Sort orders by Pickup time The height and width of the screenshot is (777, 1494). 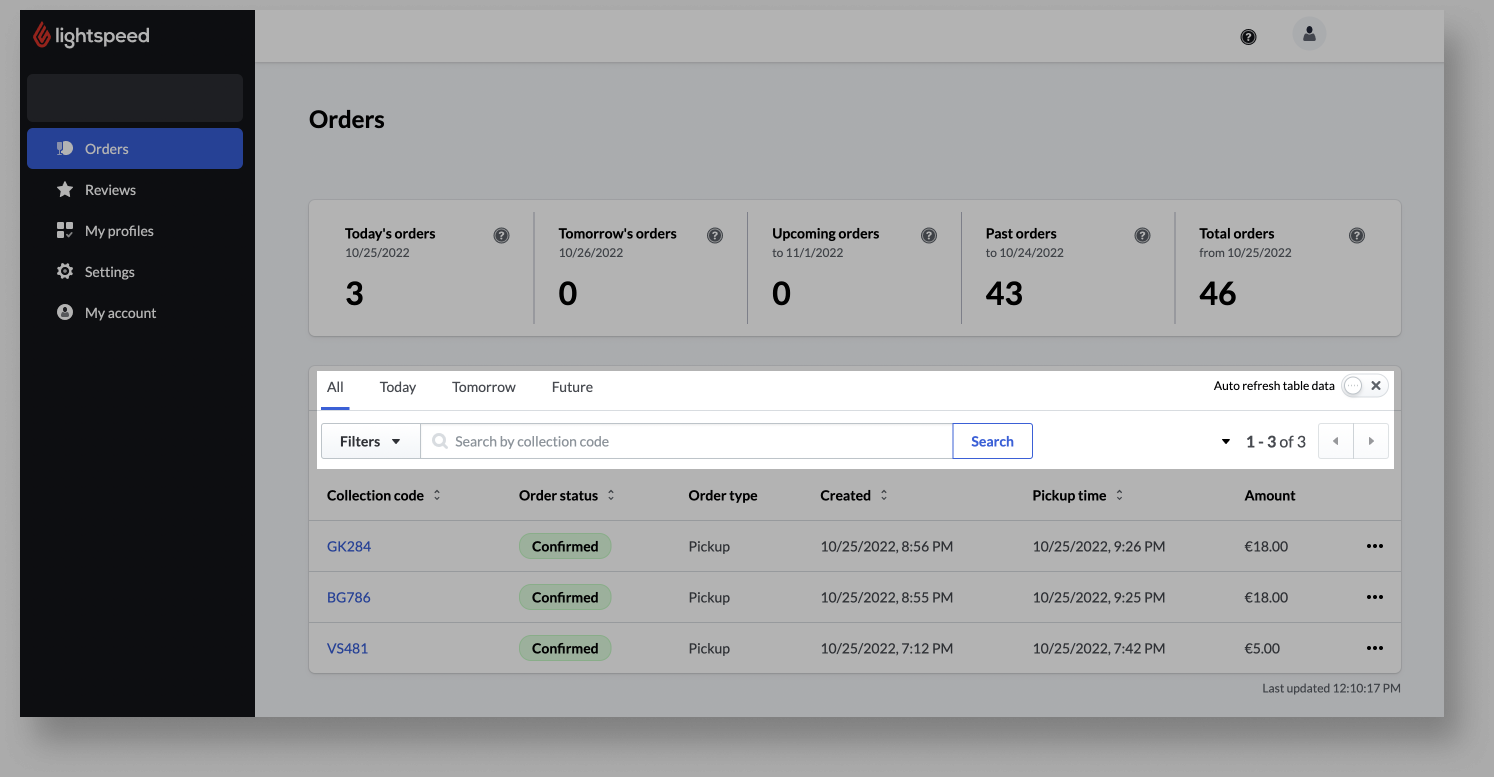pyautogui.click(x=1119, y=495)
